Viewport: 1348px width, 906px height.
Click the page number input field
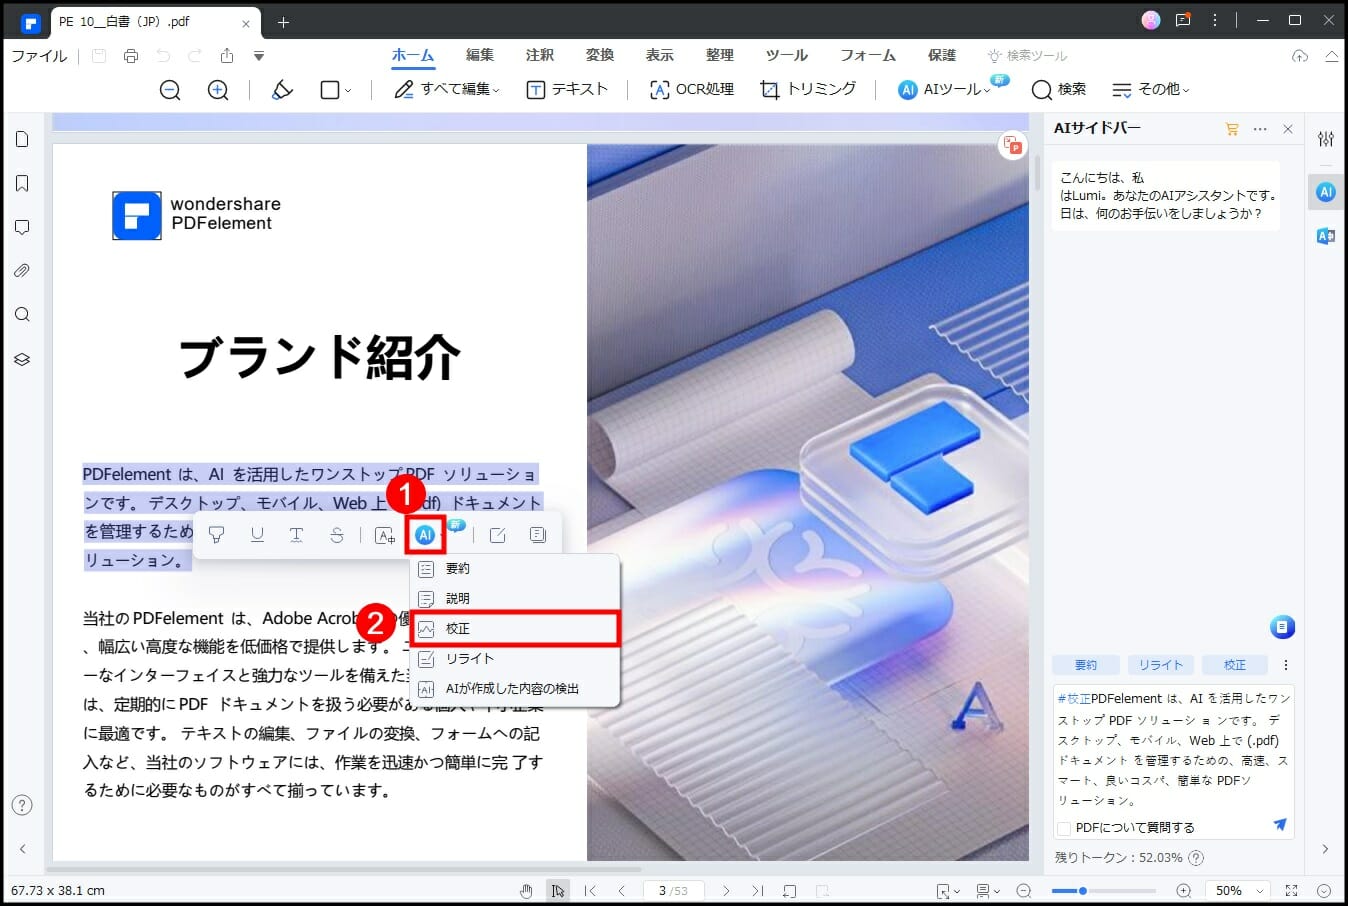point(672,890)
